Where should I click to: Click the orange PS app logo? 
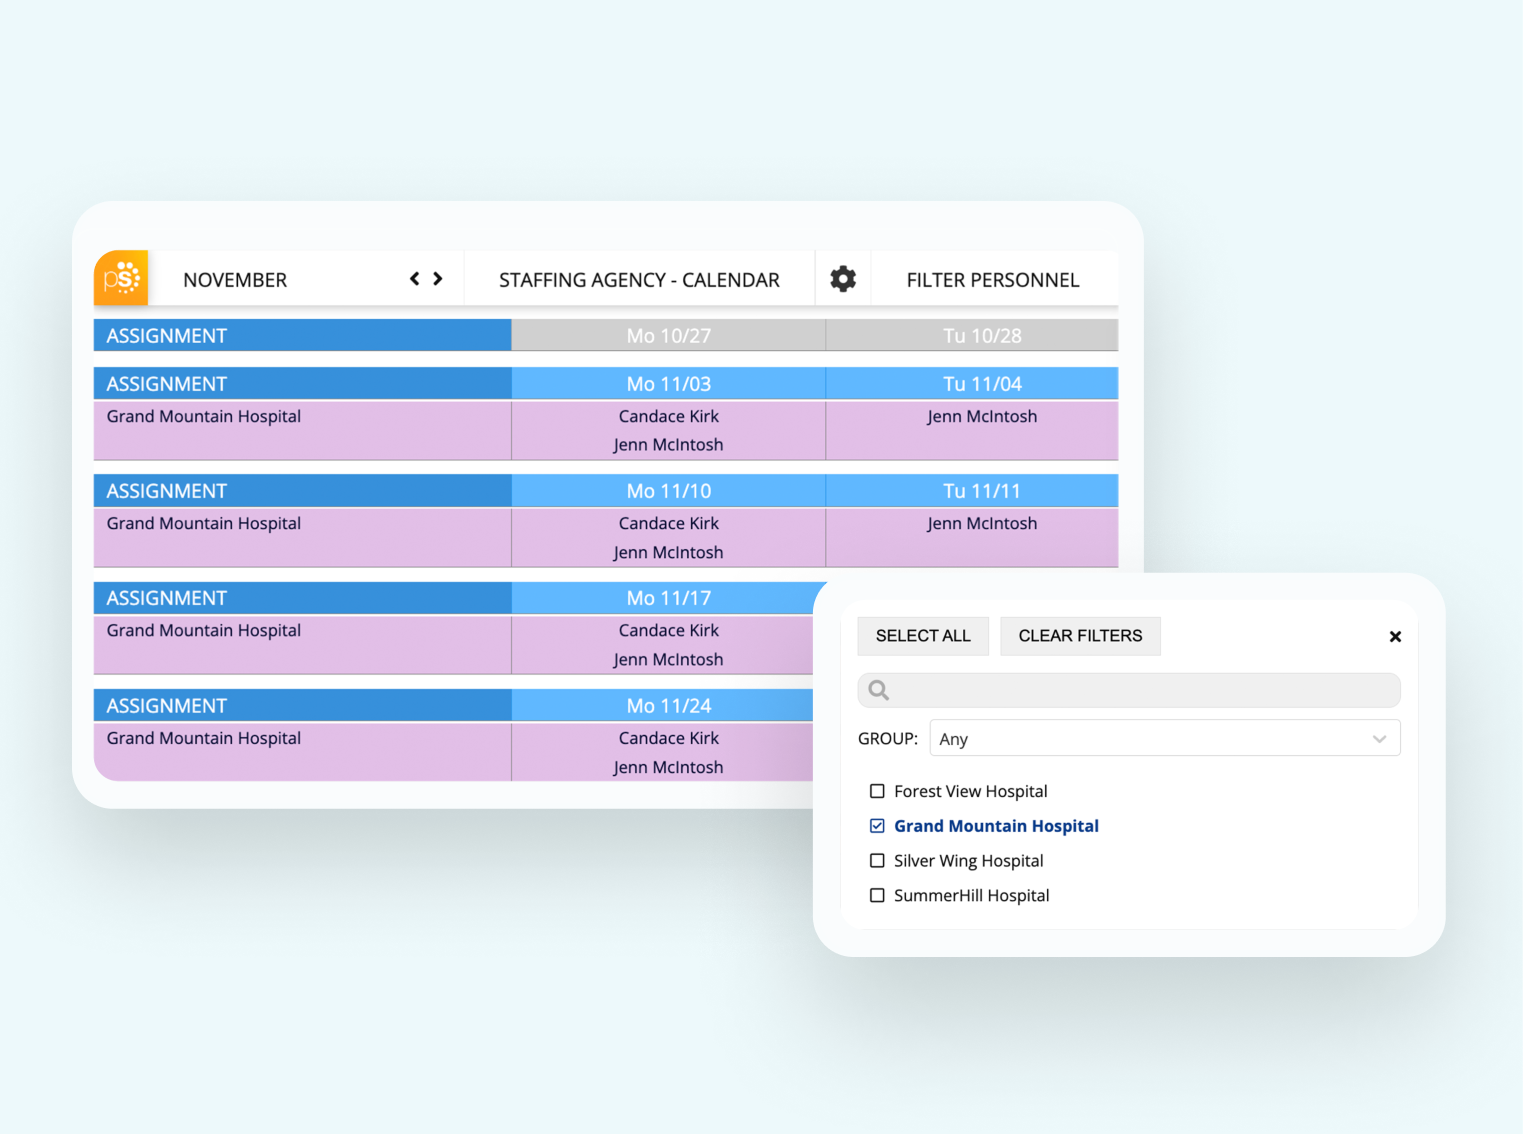pyautogui.click(x=121, y=278)
